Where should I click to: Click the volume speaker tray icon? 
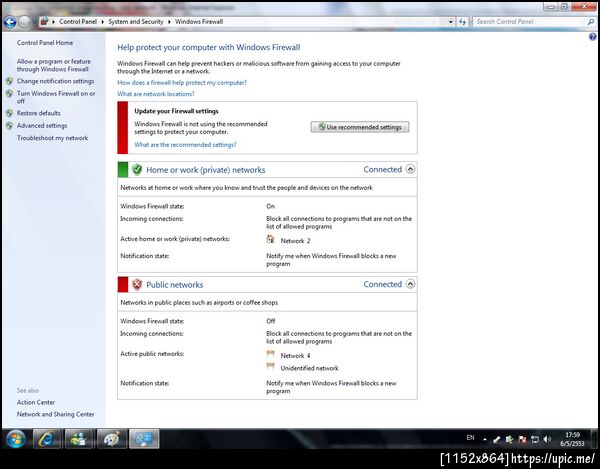point(547,440)
